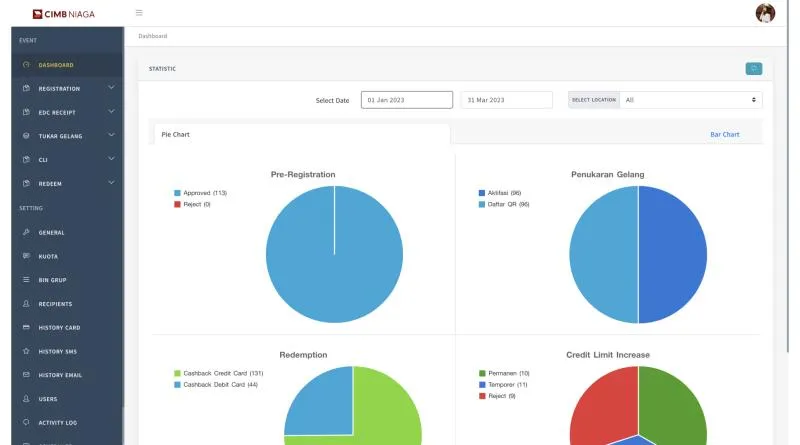Screen dimensions: 800x445
Task: Switch to the Bar Chart tab
Action: [724, 135]
